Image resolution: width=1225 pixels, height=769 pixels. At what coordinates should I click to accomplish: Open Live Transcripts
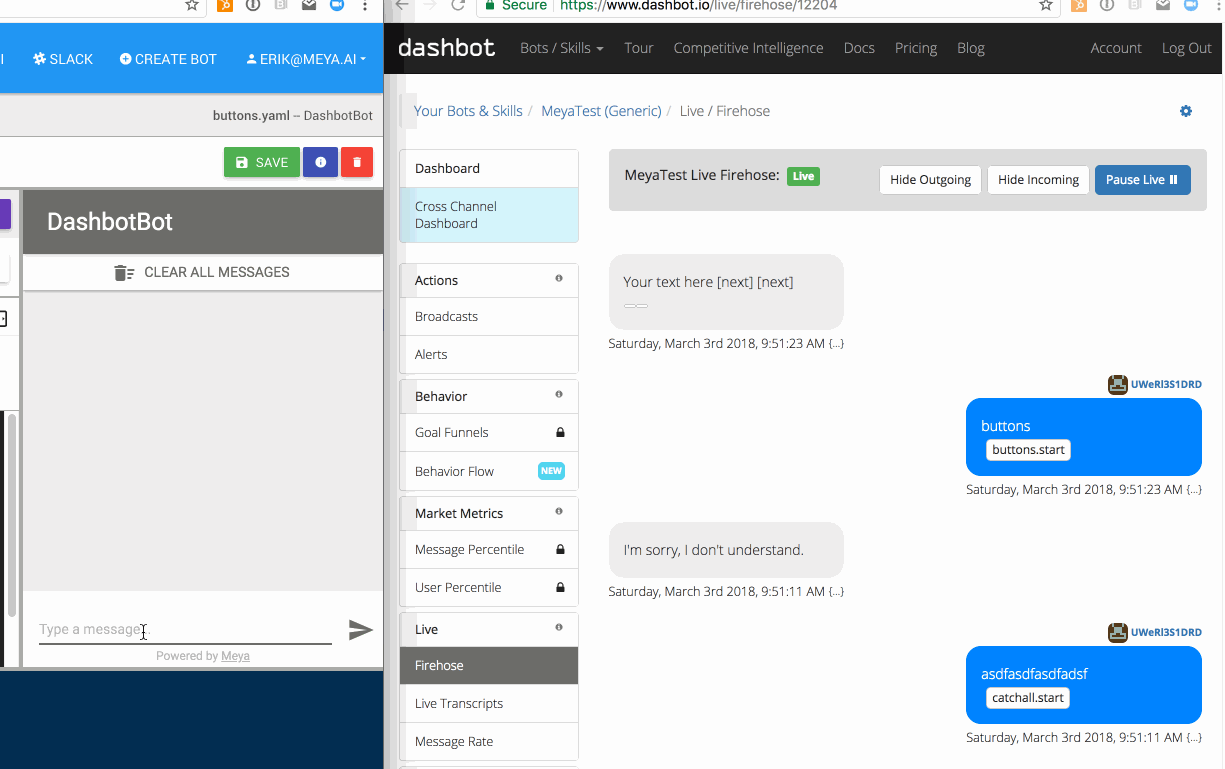click(x=489, y=704)
